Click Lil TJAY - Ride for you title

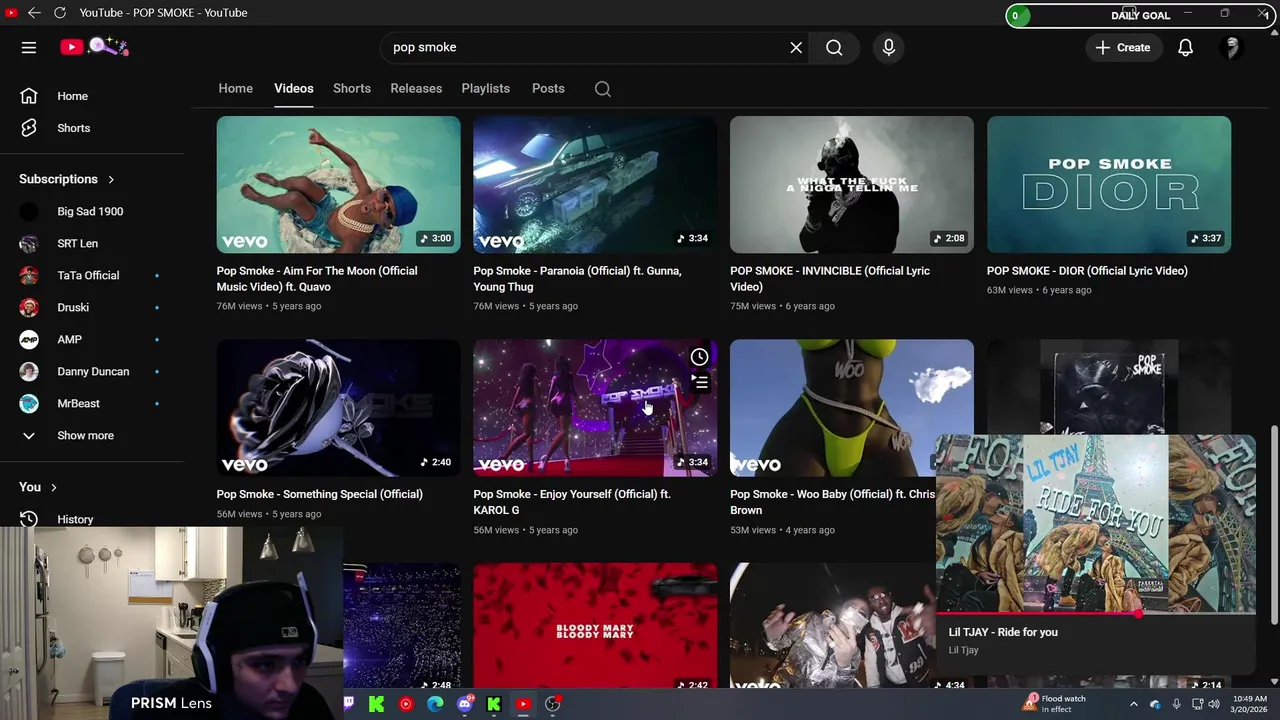coord(1003,632)
